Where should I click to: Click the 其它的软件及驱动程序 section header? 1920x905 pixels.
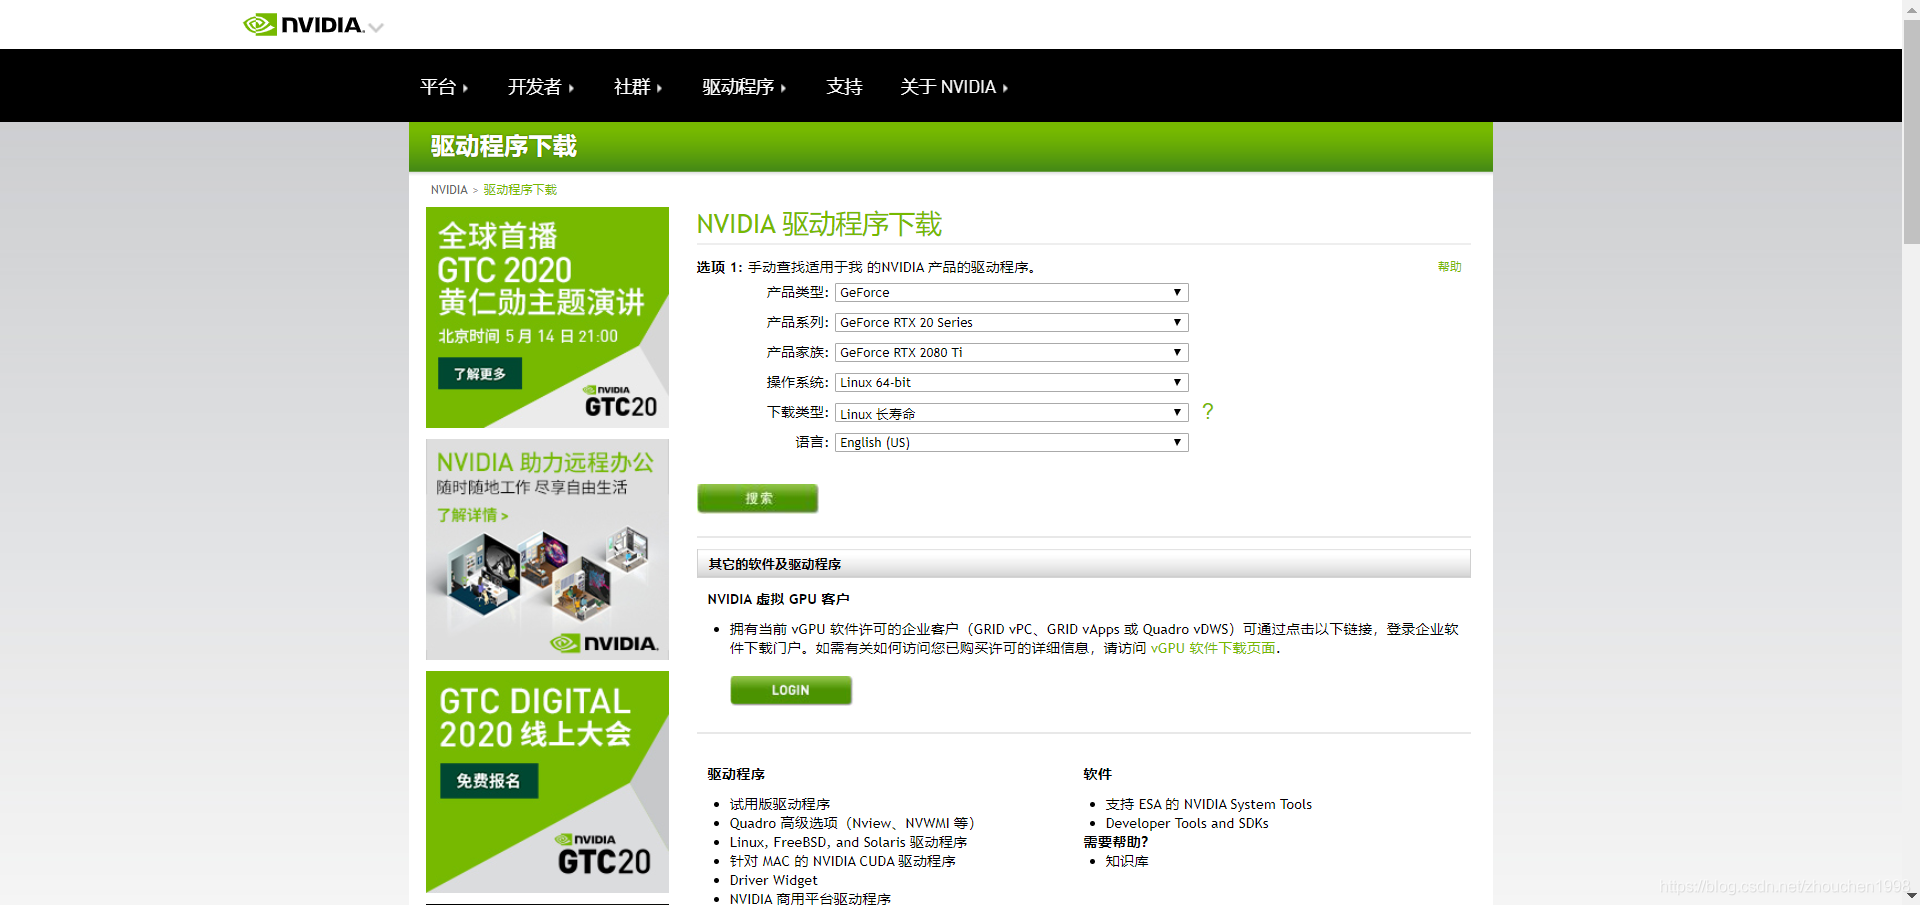pyautogui.click(x=1084, y=564)
